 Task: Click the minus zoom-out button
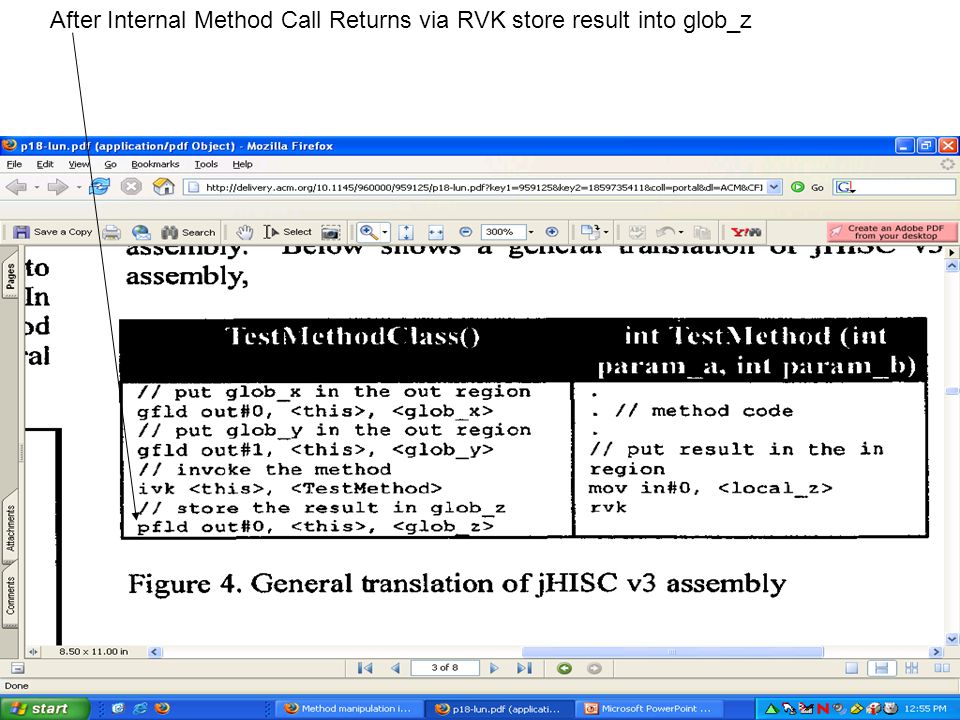(x=465, y=231)
